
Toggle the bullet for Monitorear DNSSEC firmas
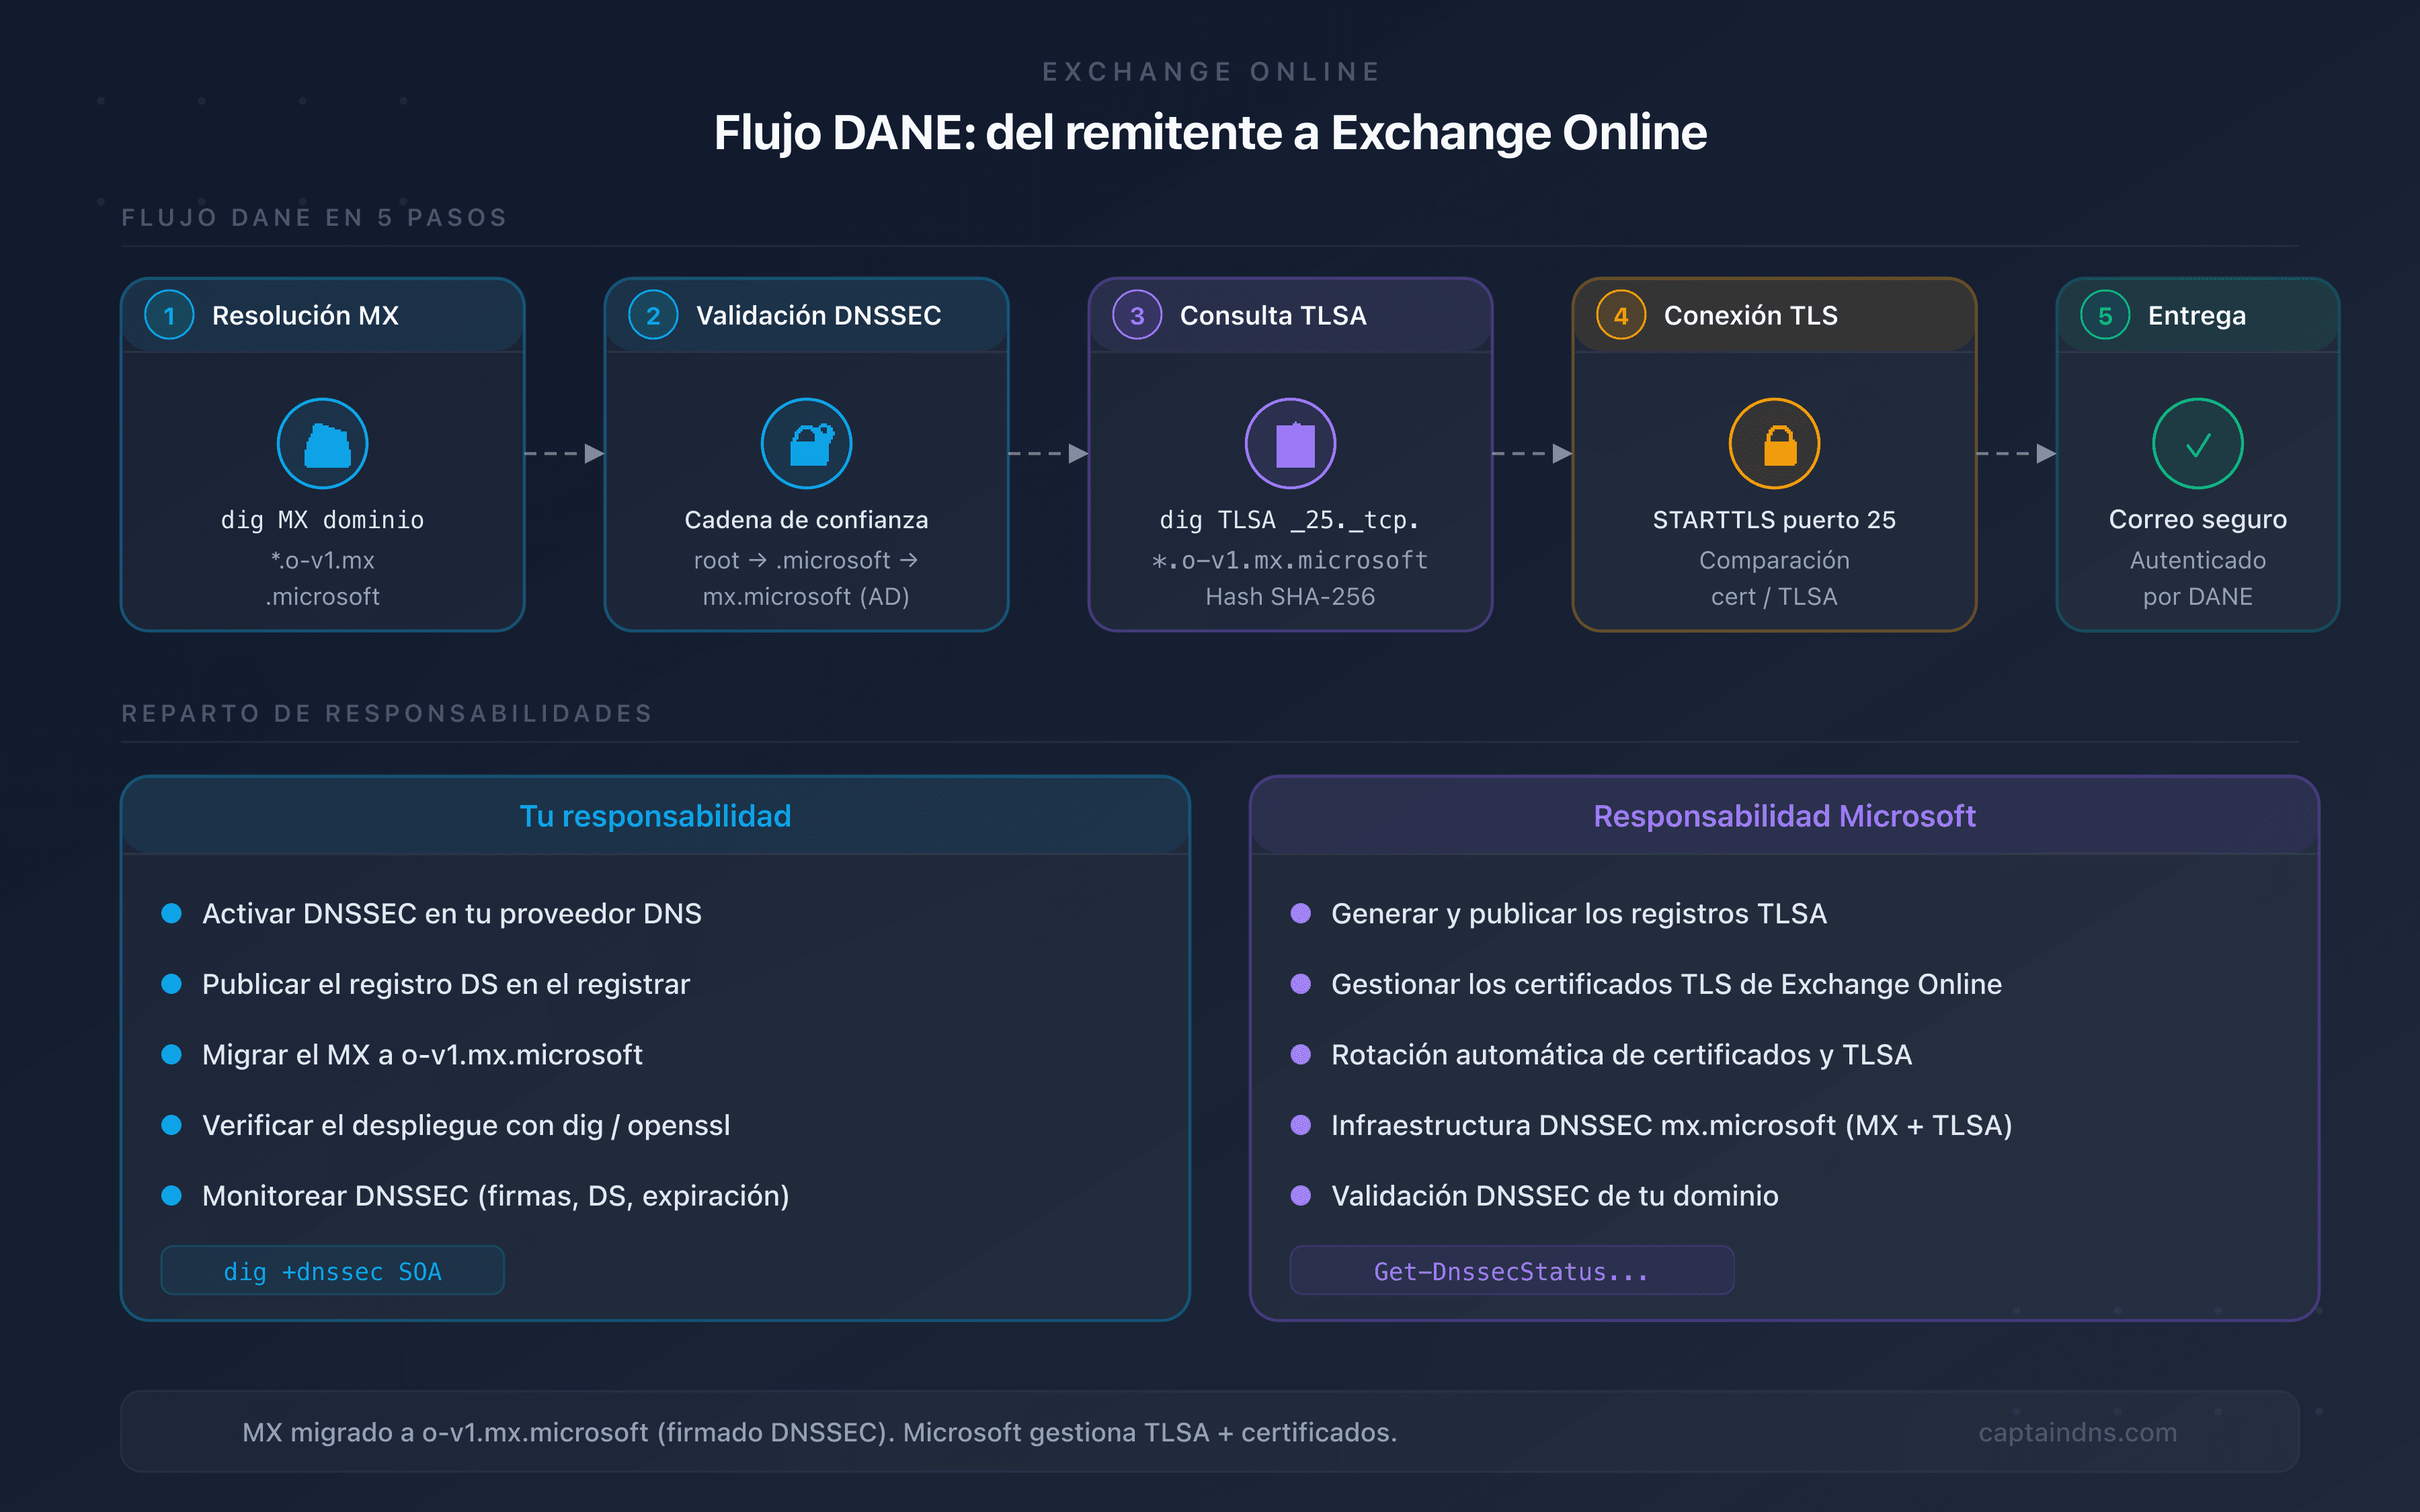pos(172,1195)
